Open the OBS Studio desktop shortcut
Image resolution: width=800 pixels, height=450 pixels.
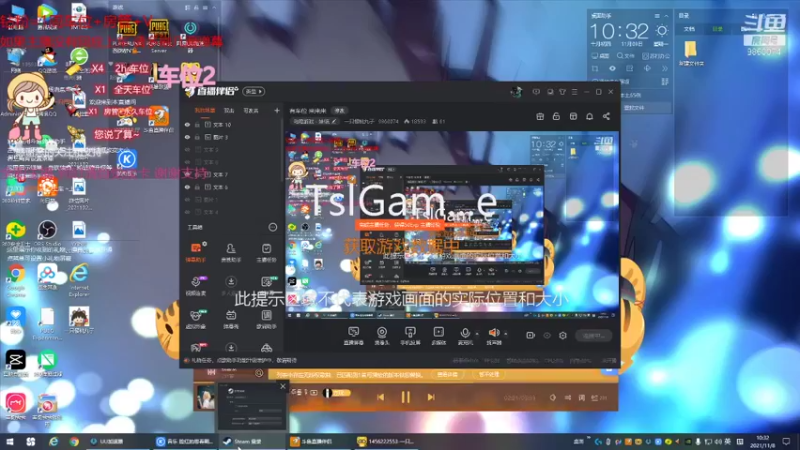[x=47, y=234]
